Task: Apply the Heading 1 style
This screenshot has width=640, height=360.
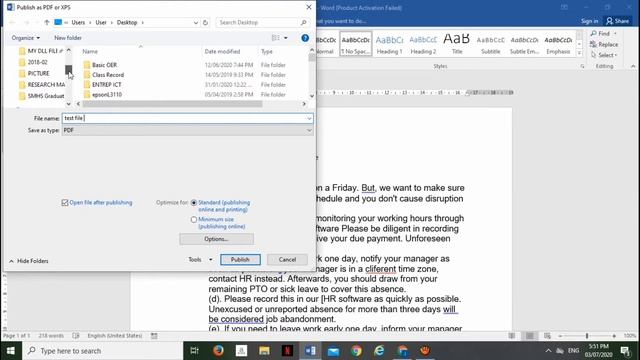Action: tap(389, 44)
